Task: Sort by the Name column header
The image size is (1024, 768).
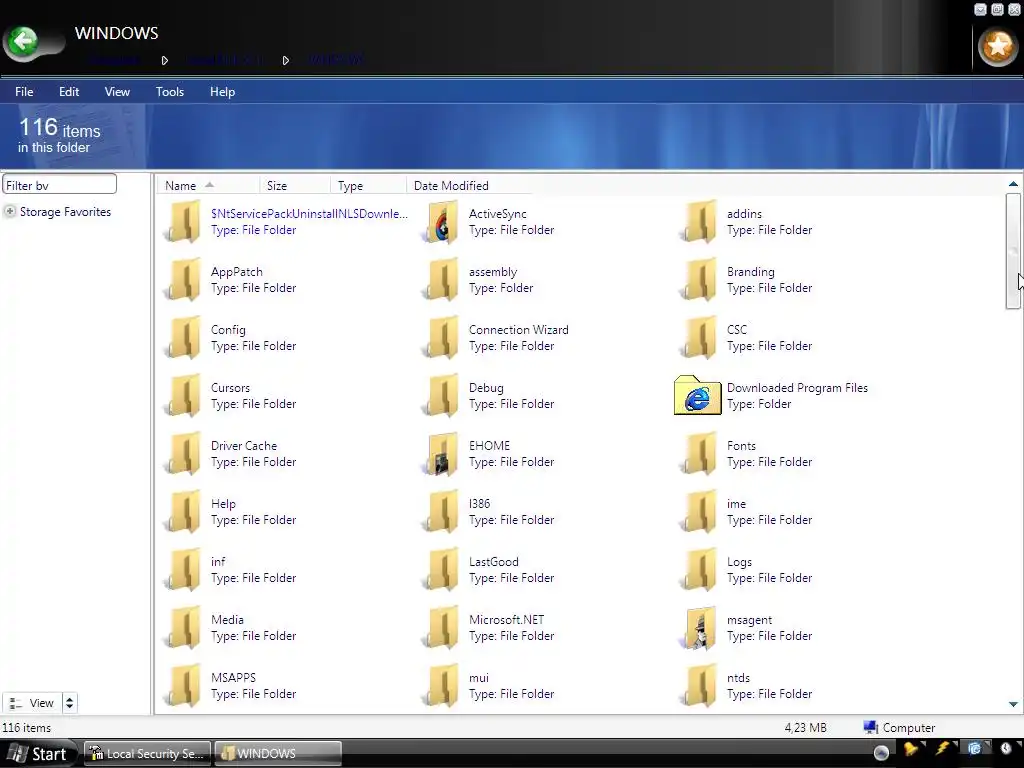Action: 208,185
